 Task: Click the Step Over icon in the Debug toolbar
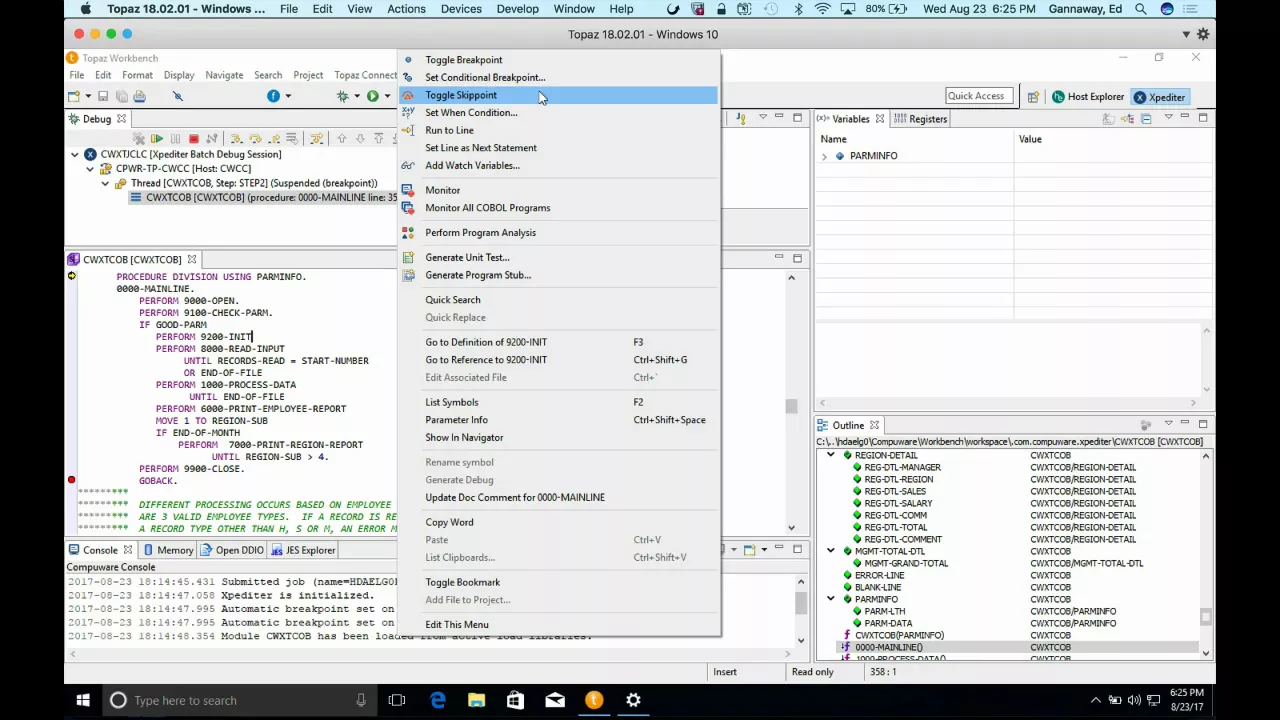[x=255, y=139]
